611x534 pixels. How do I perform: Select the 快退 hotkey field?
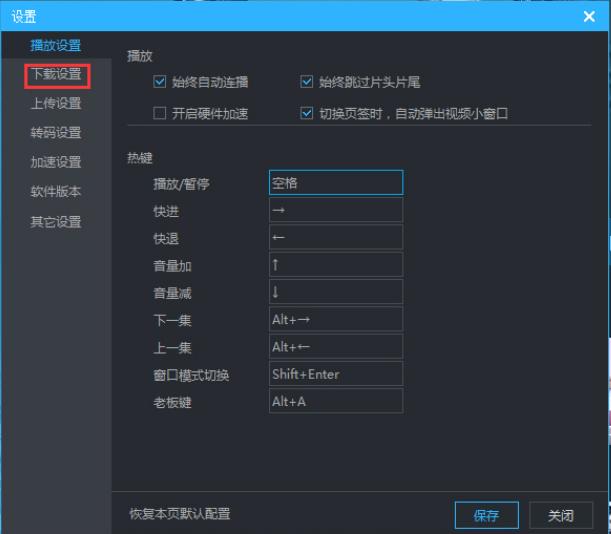pos(335,238)
